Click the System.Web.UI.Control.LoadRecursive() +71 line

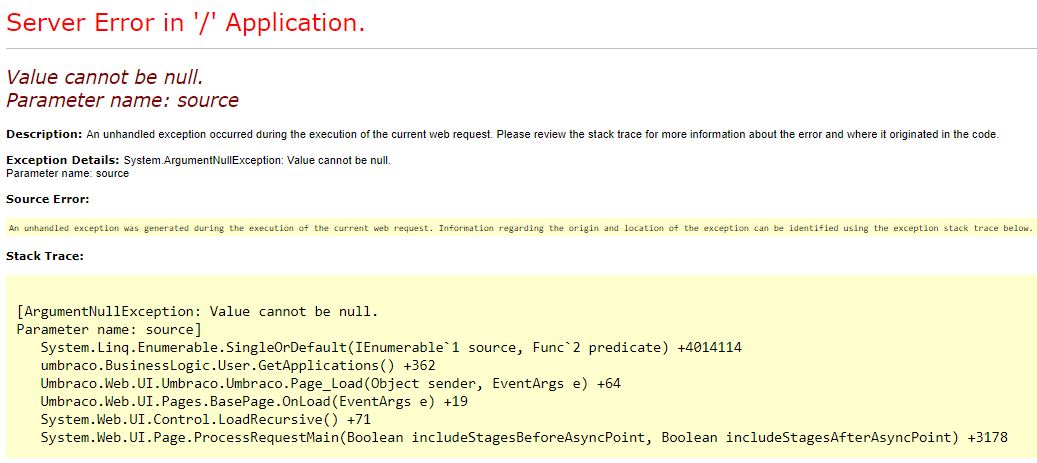[x=206, y=419]
